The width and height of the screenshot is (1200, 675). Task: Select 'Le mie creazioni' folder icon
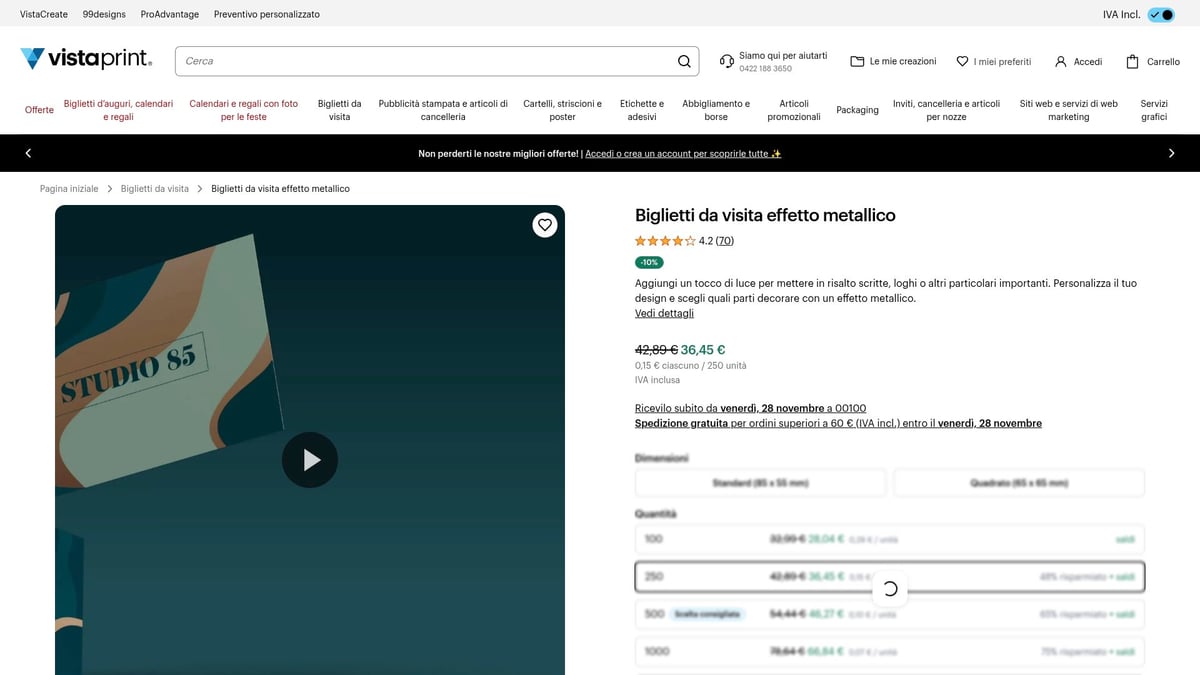[x=856, y=61]
